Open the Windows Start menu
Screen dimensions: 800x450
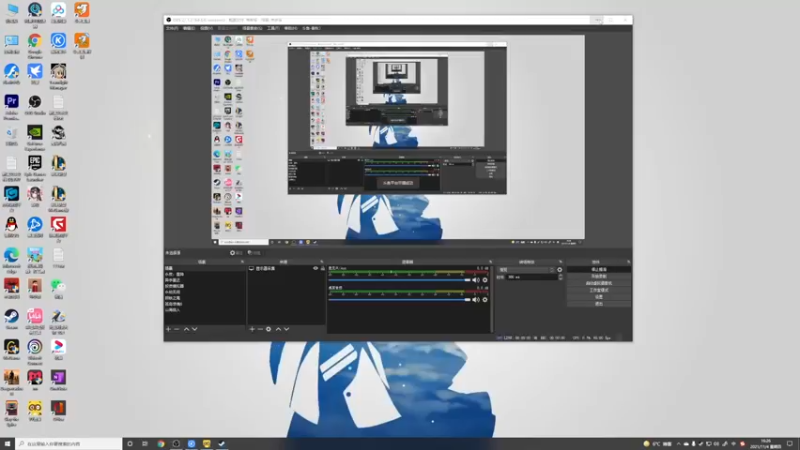(7, 444)
